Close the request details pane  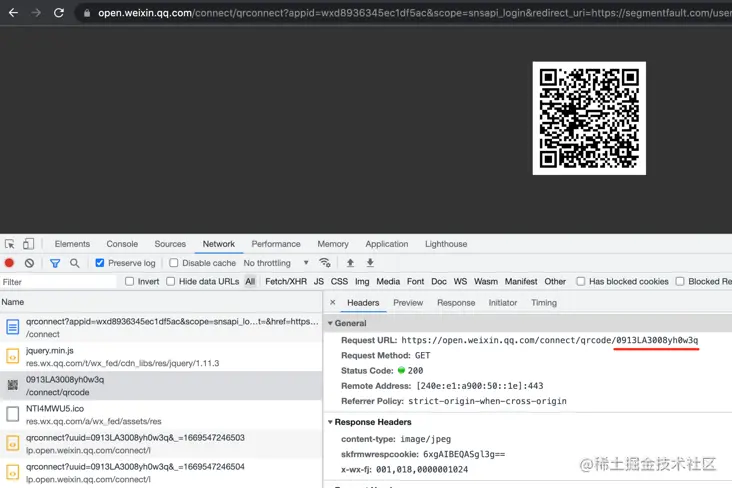point(332,302)
